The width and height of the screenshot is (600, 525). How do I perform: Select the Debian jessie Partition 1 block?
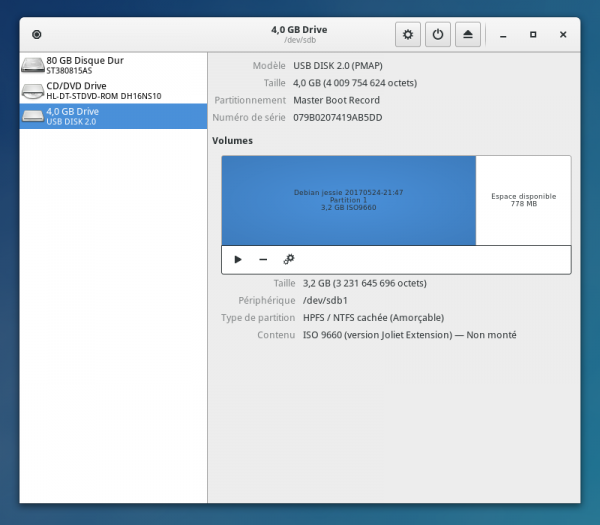pos(348,200)
